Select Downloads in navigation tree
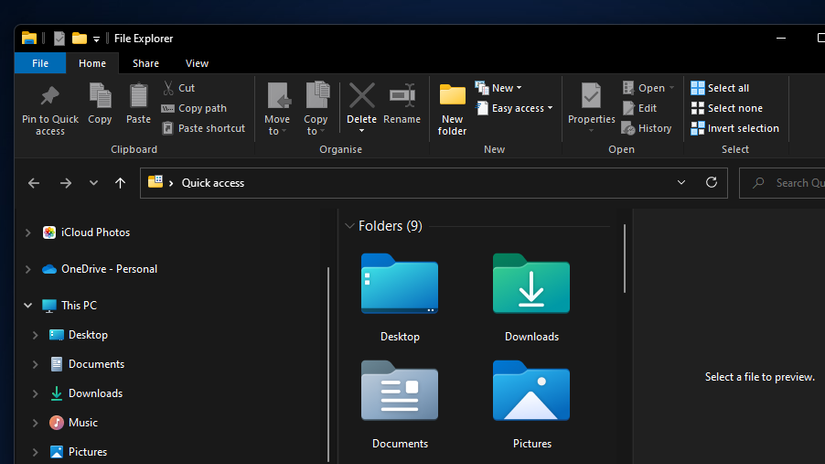Screen dimensions: 825x464 coord(86,393)
